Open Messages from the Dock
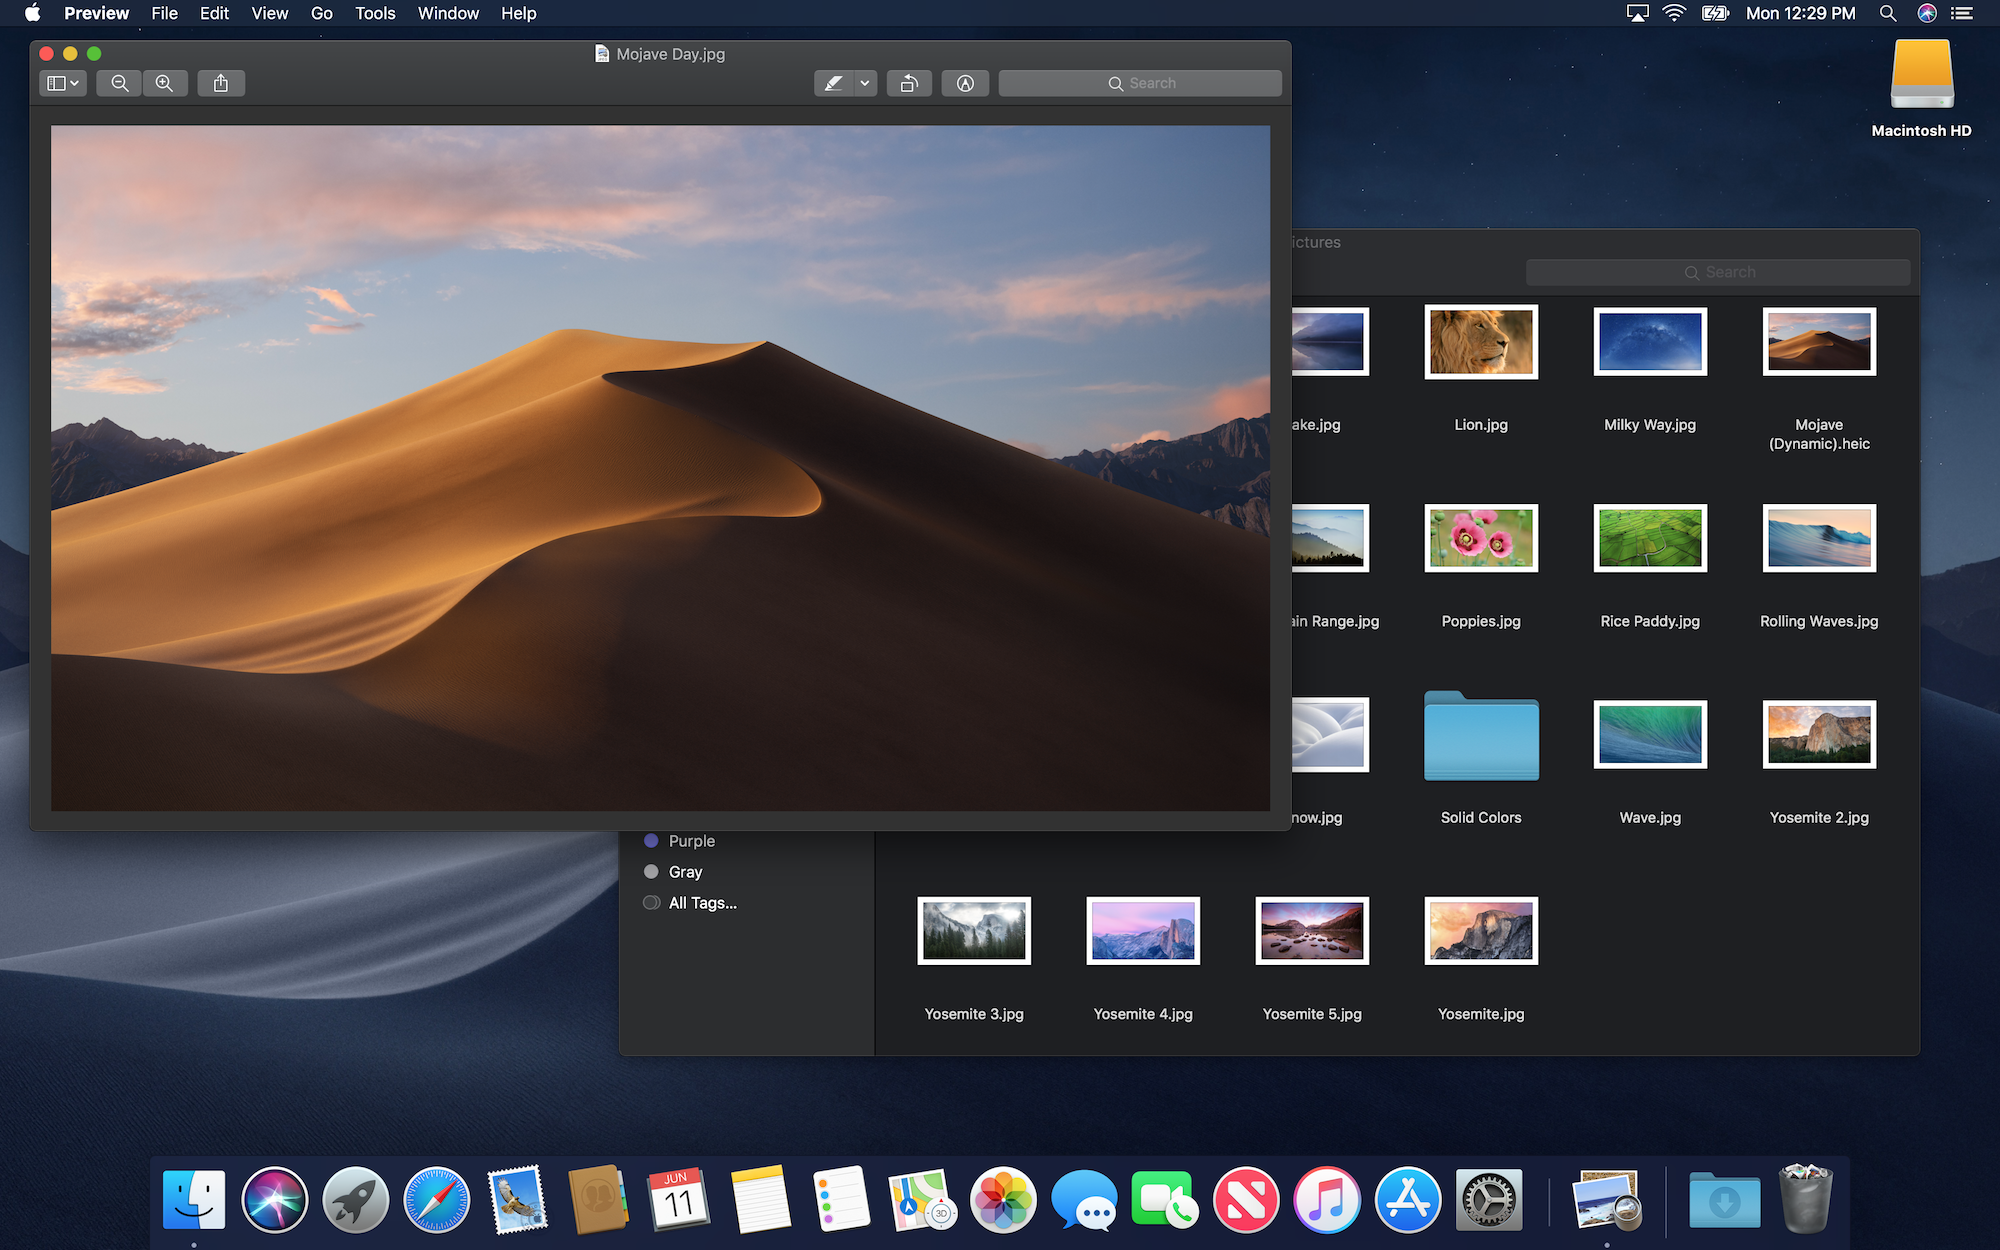 click(1084, 1199)
